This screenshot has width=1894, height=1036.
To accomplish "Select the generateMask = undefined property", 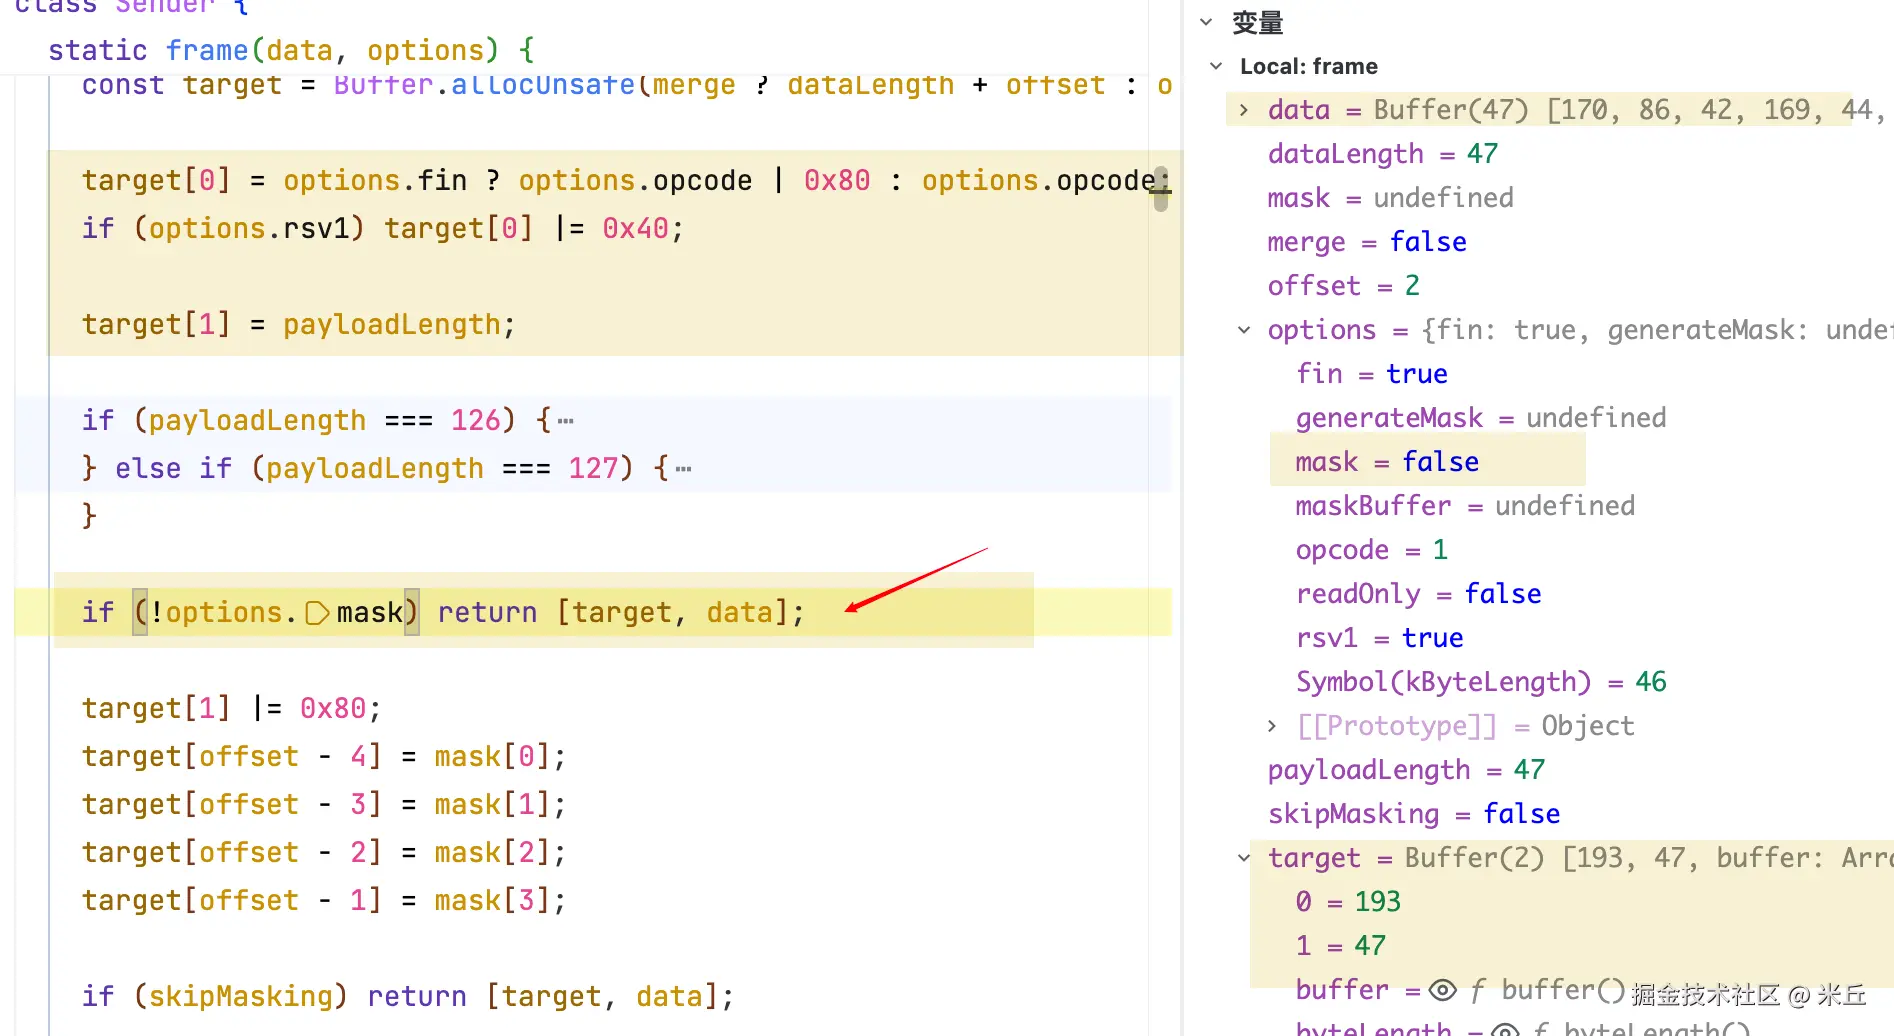I will point(1480,418).
